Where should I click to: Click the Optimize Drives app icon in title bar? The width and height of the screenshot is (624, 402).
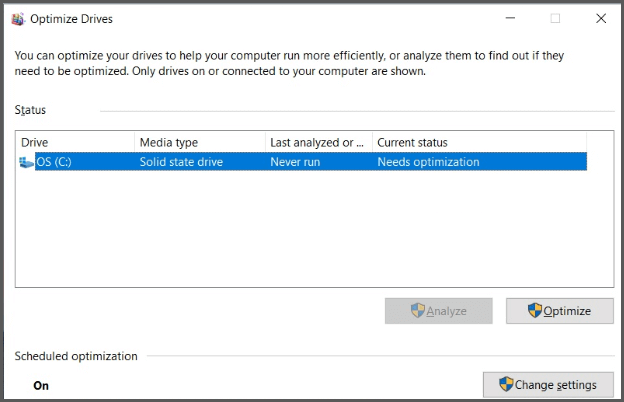coord(18,19)
